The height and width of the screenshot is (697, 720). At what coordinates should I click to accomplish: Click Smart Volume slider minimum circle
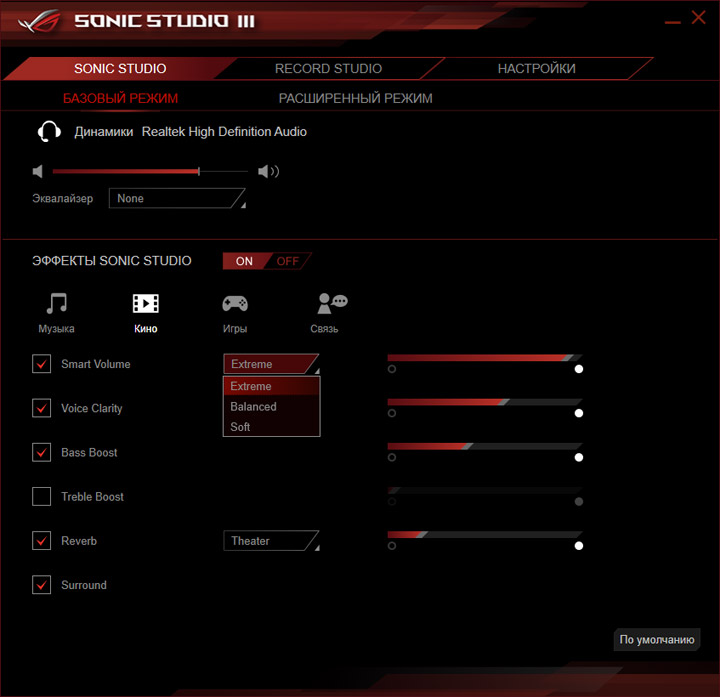click(392, 369)
